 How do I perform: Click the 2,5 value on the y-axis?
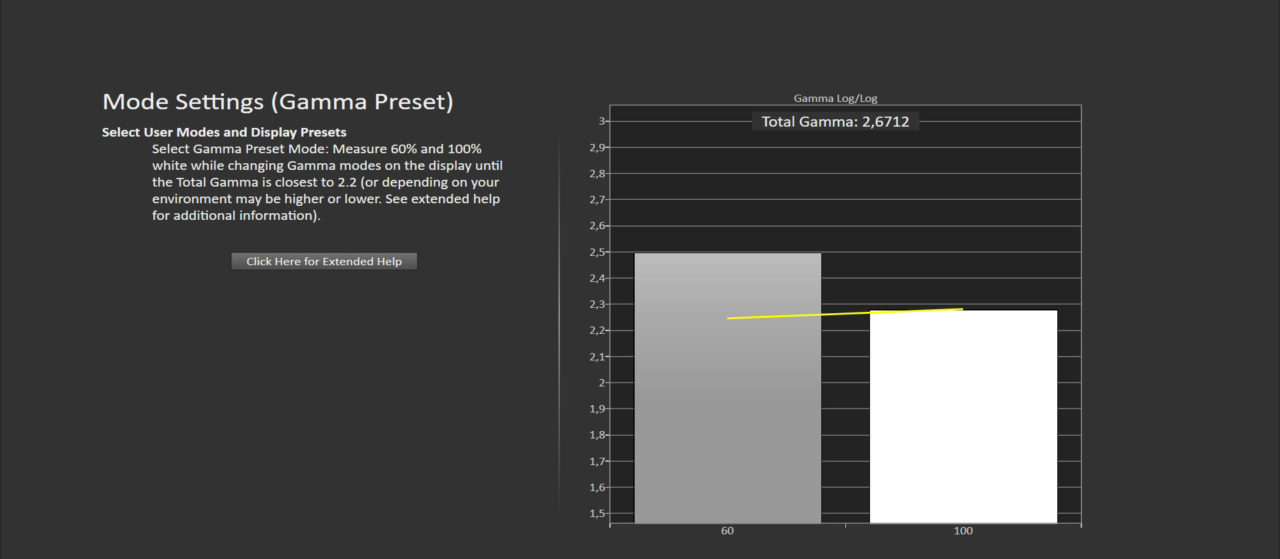click(596, 252)
